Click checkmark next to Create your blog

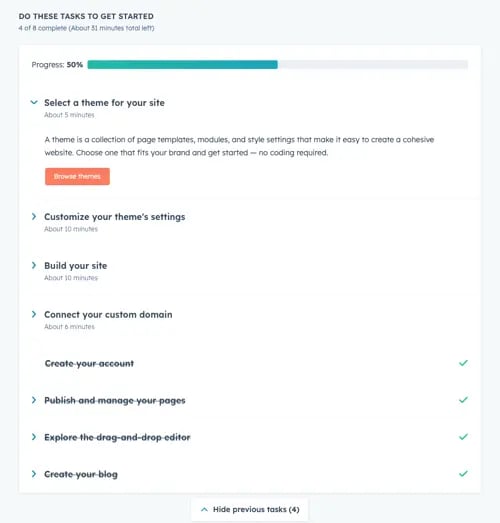pos(463,474)
